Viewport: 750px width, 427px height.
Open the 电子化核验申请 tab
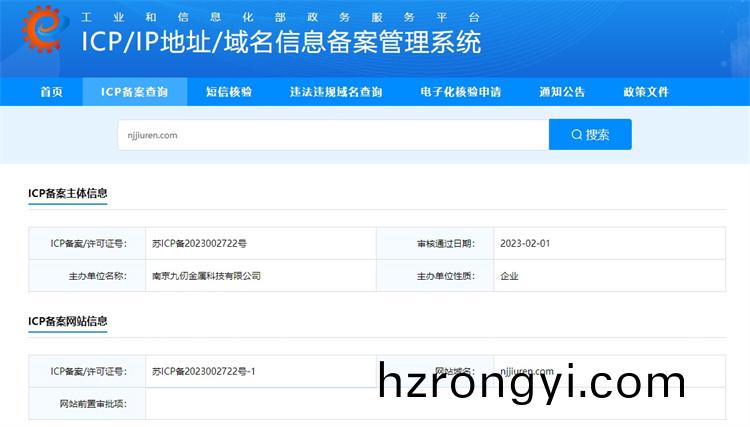(x=461, y=92)
